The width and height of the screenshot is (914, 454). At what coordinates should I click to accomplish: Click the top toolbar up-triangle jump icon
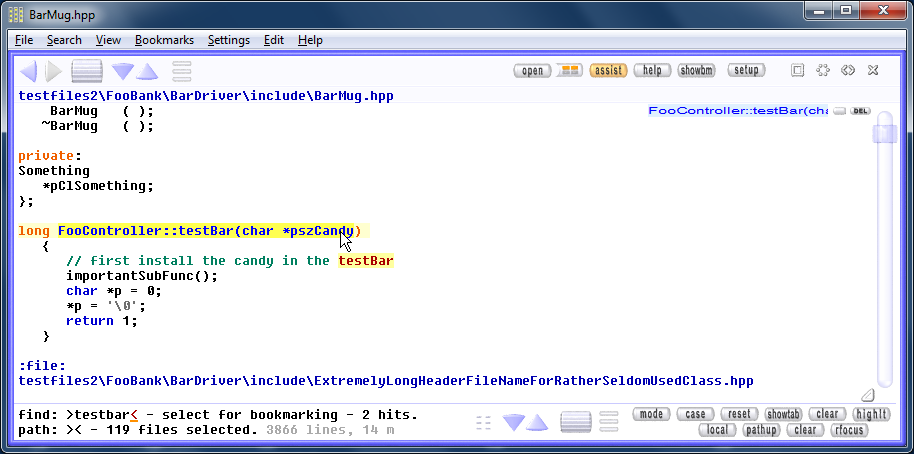[147, 71]
